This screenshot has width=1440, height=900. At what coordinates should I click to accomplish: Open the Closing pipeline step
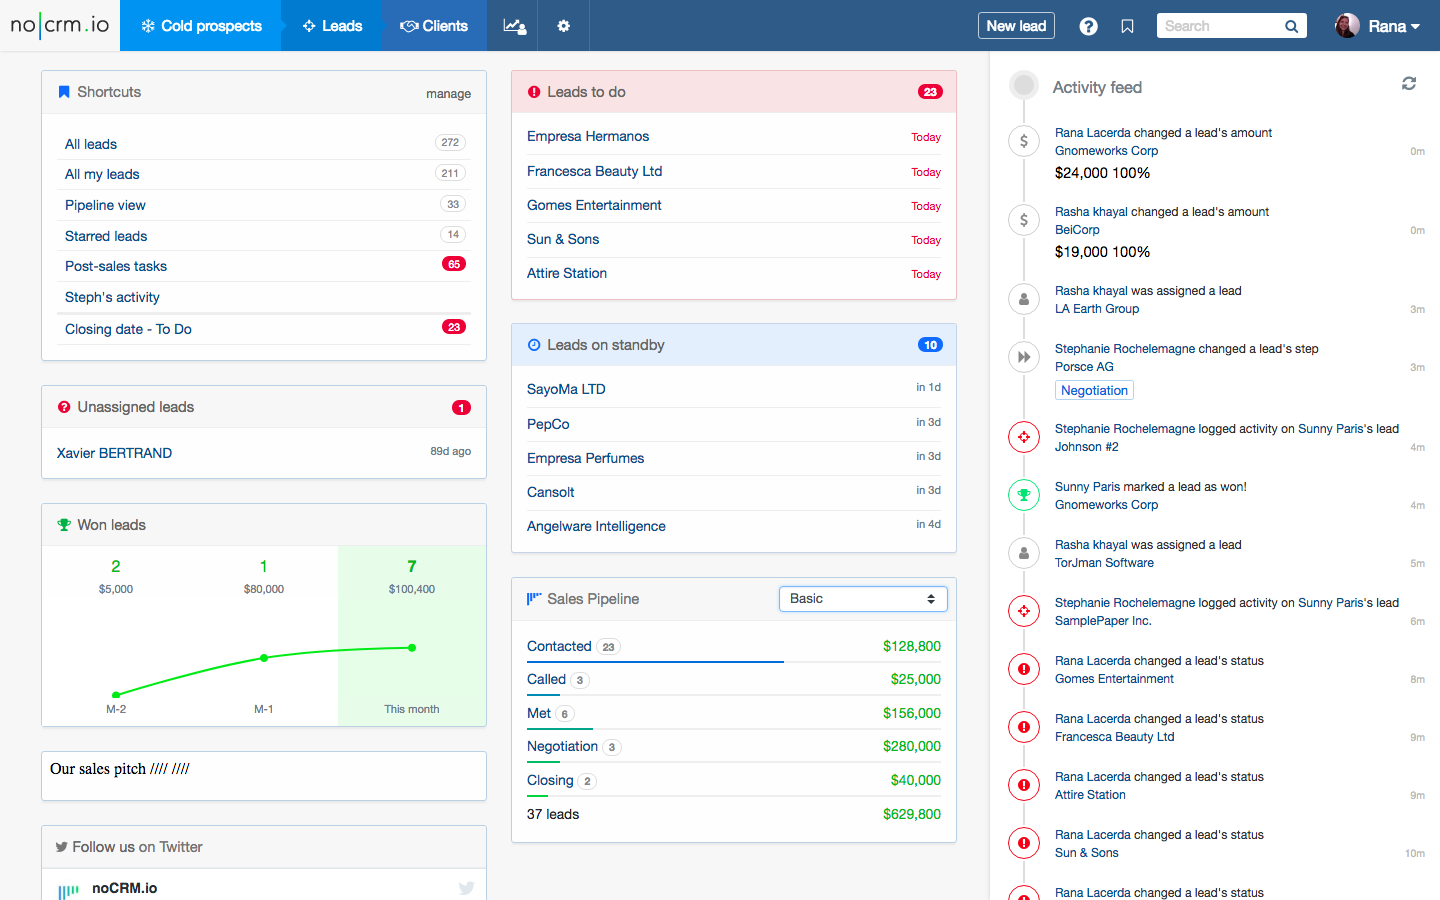click(550, 780)
